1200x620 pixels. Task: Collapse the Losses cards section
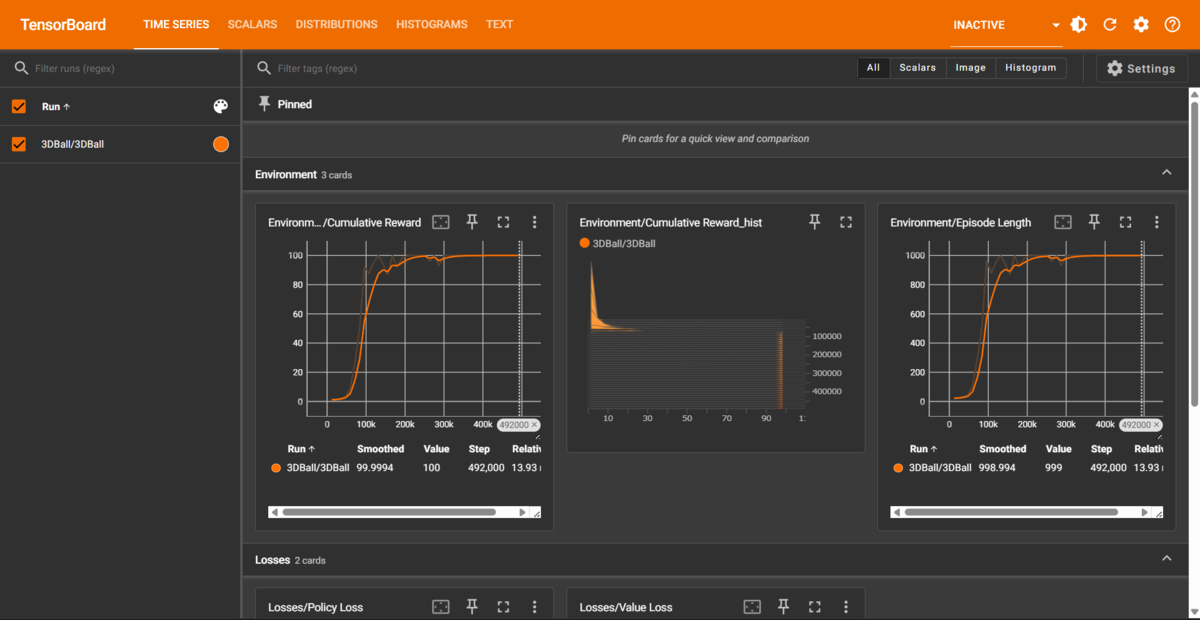click(x=1166, y=559)
